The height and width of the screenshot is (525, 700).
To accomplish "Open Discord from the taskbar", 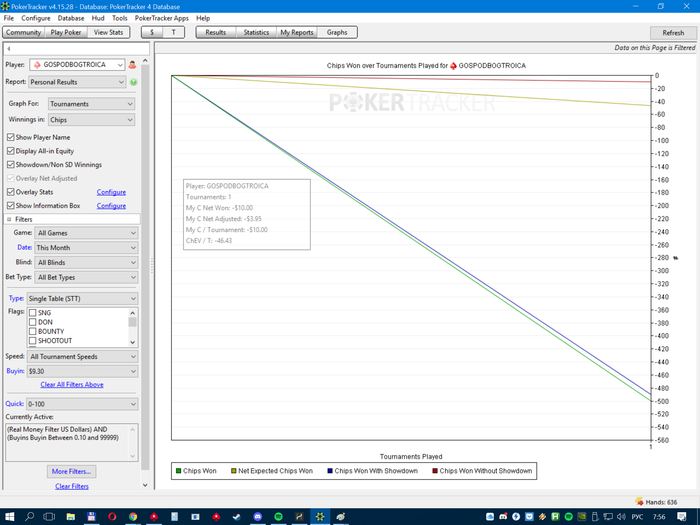I will click(258, 517).
